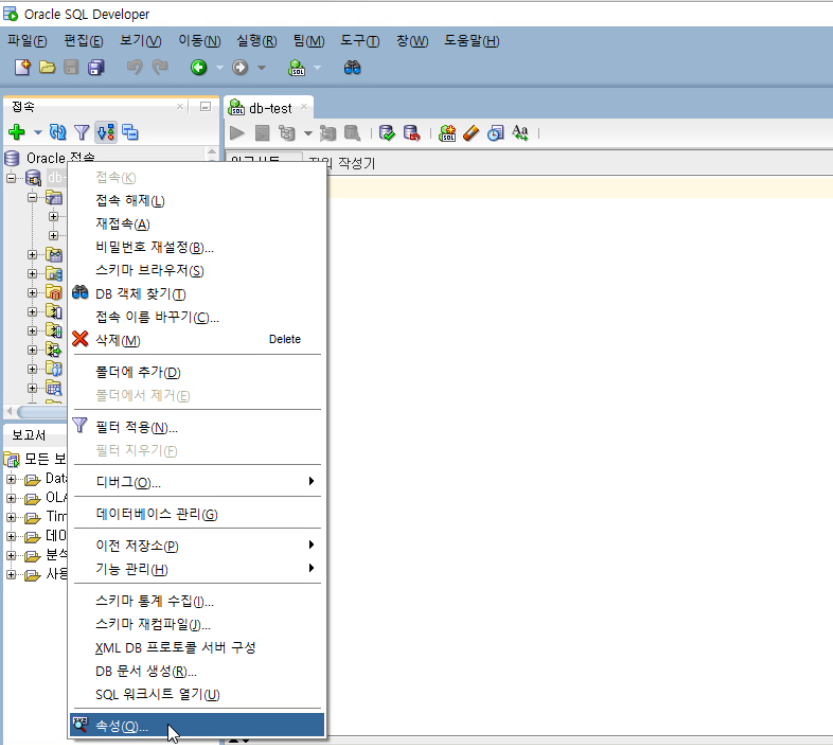Screen dimensions: 833x745
Task: Refresh connections with the refresh icon
Action: [x=58, y=132]
